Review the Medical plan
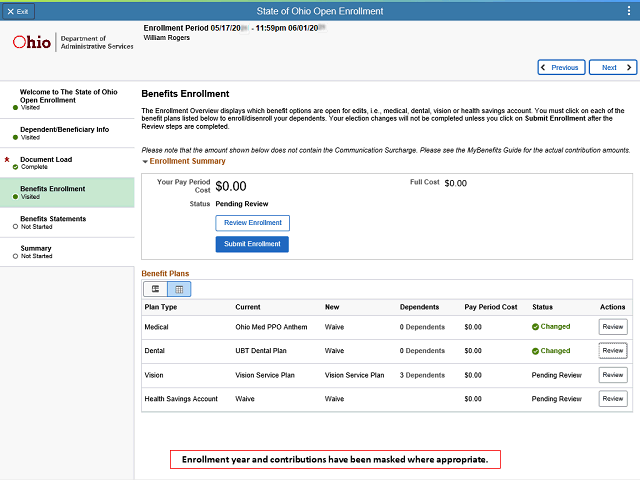 [x=613, y=327]
